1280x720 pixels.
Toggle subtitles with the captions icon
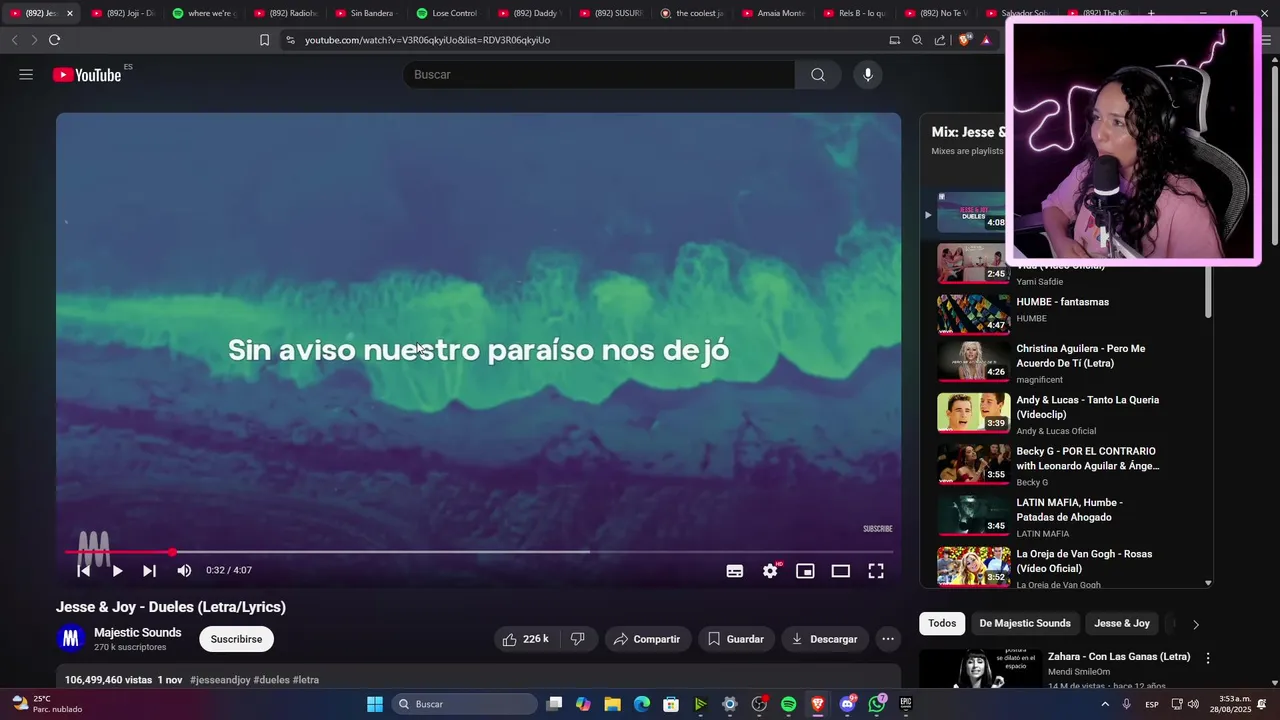[735, 571]
